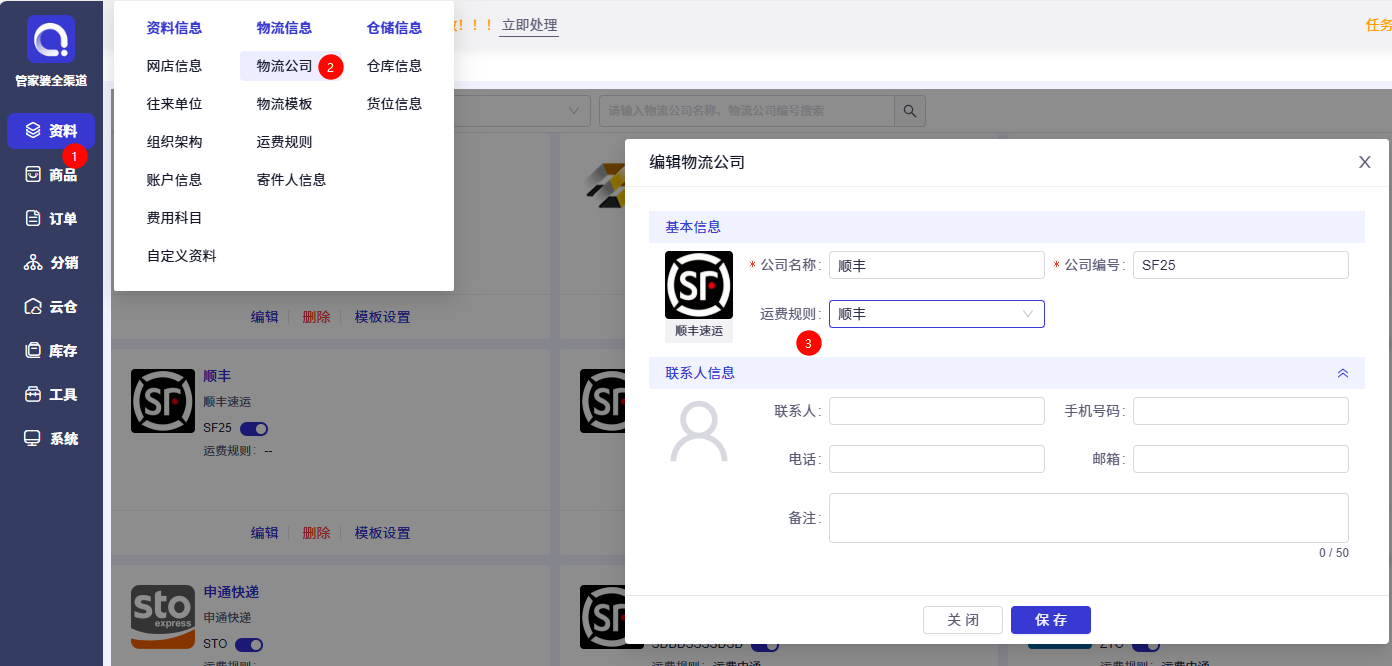Select 物流公司 menu item

(x=284, y=66)
